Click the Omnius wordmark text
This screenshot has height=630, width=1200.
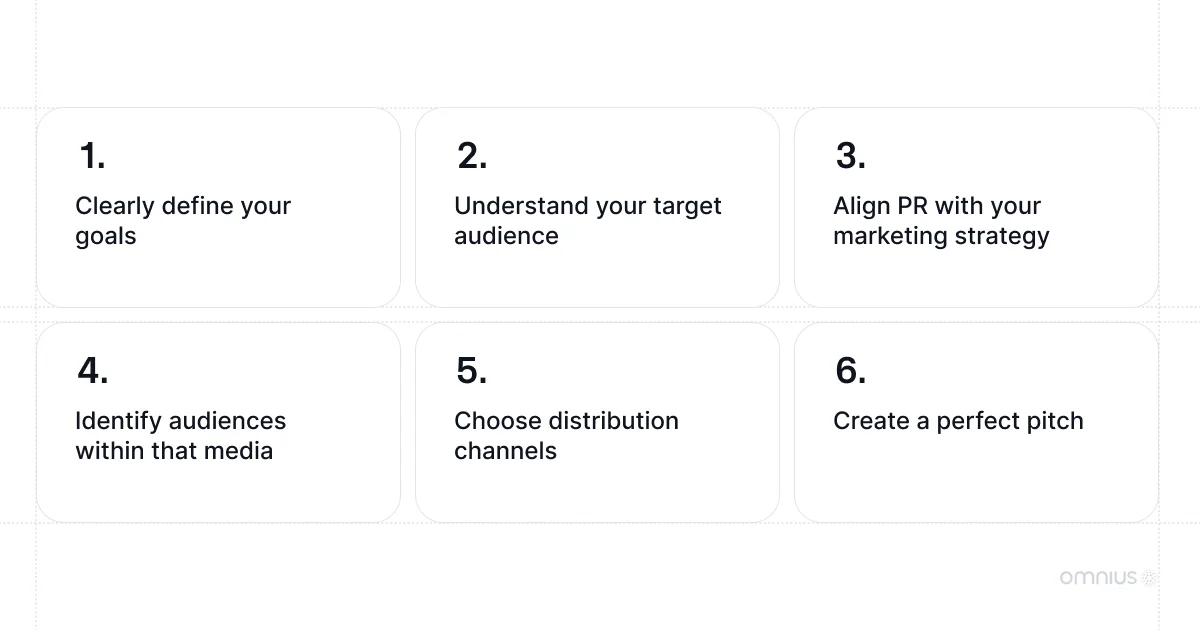click(1098, 577)
